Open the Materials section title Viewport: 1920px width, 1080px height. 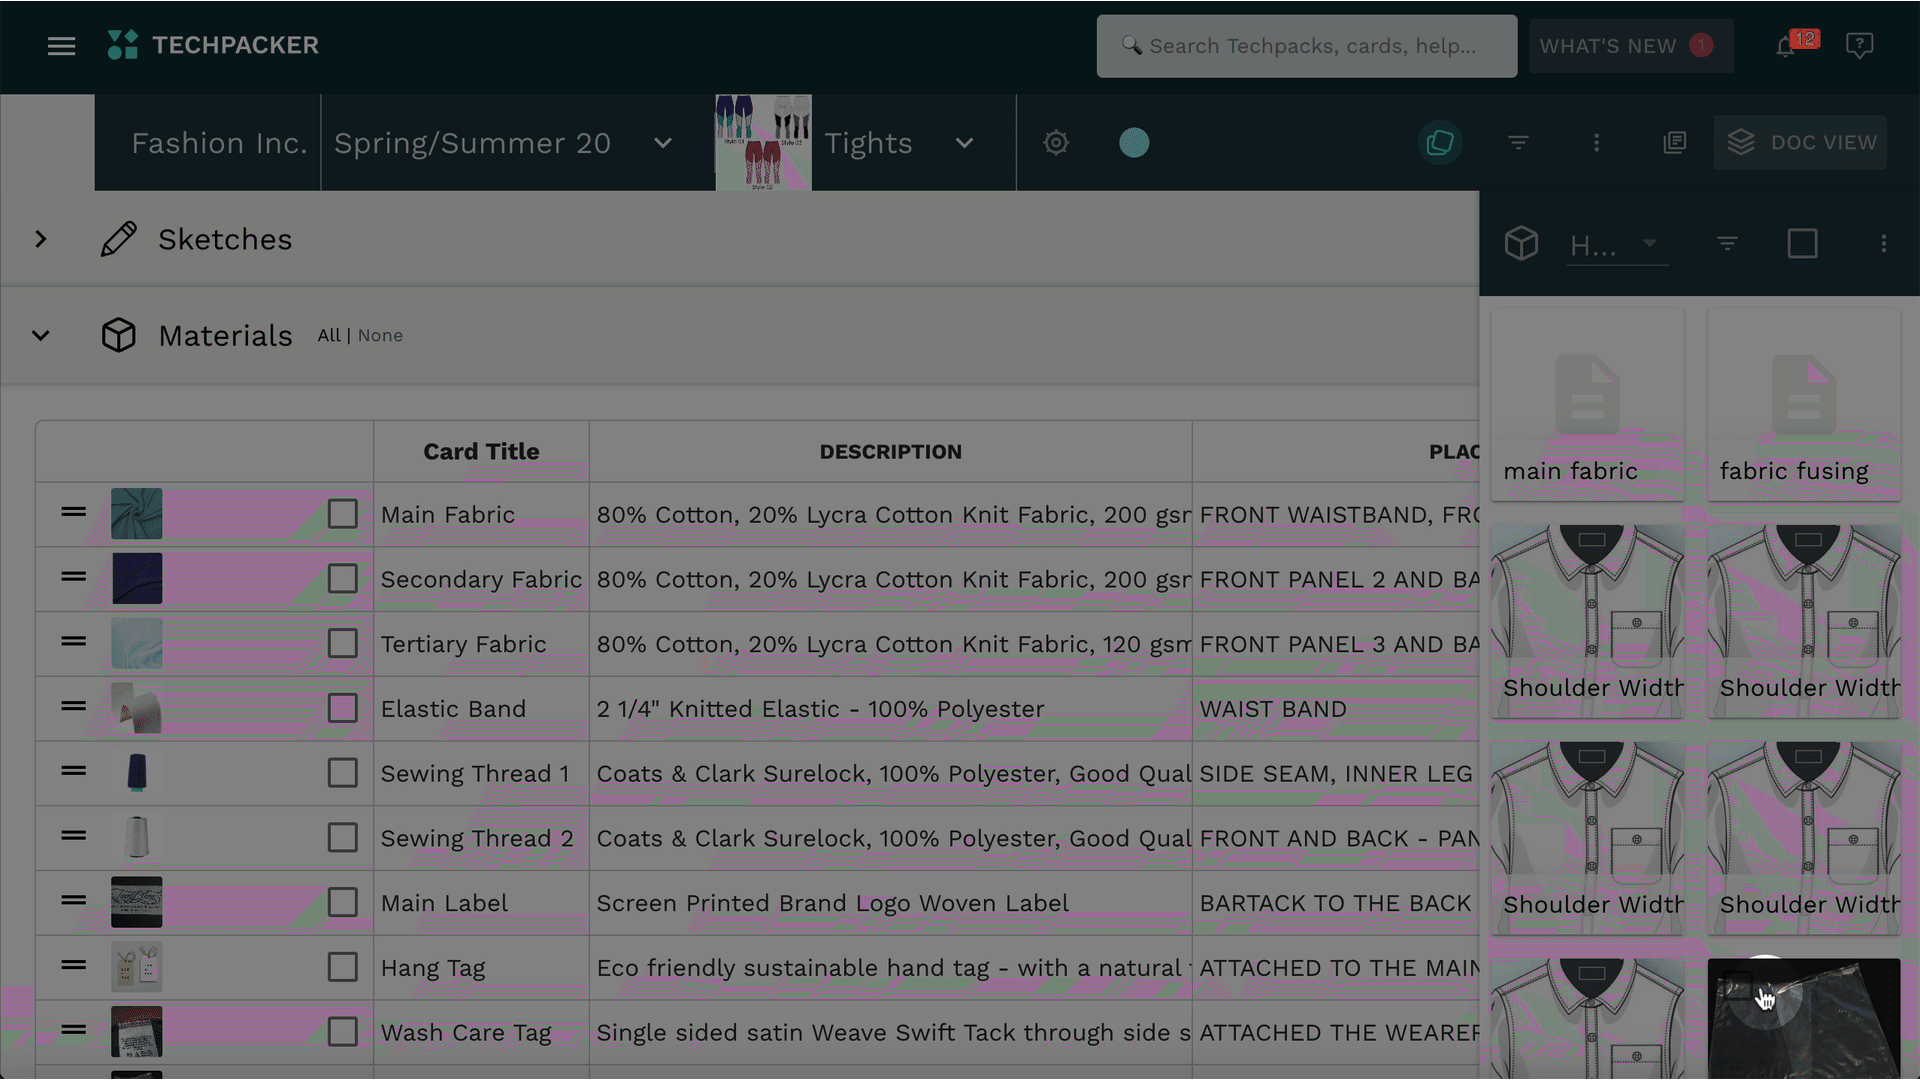(x=225, y=336)
